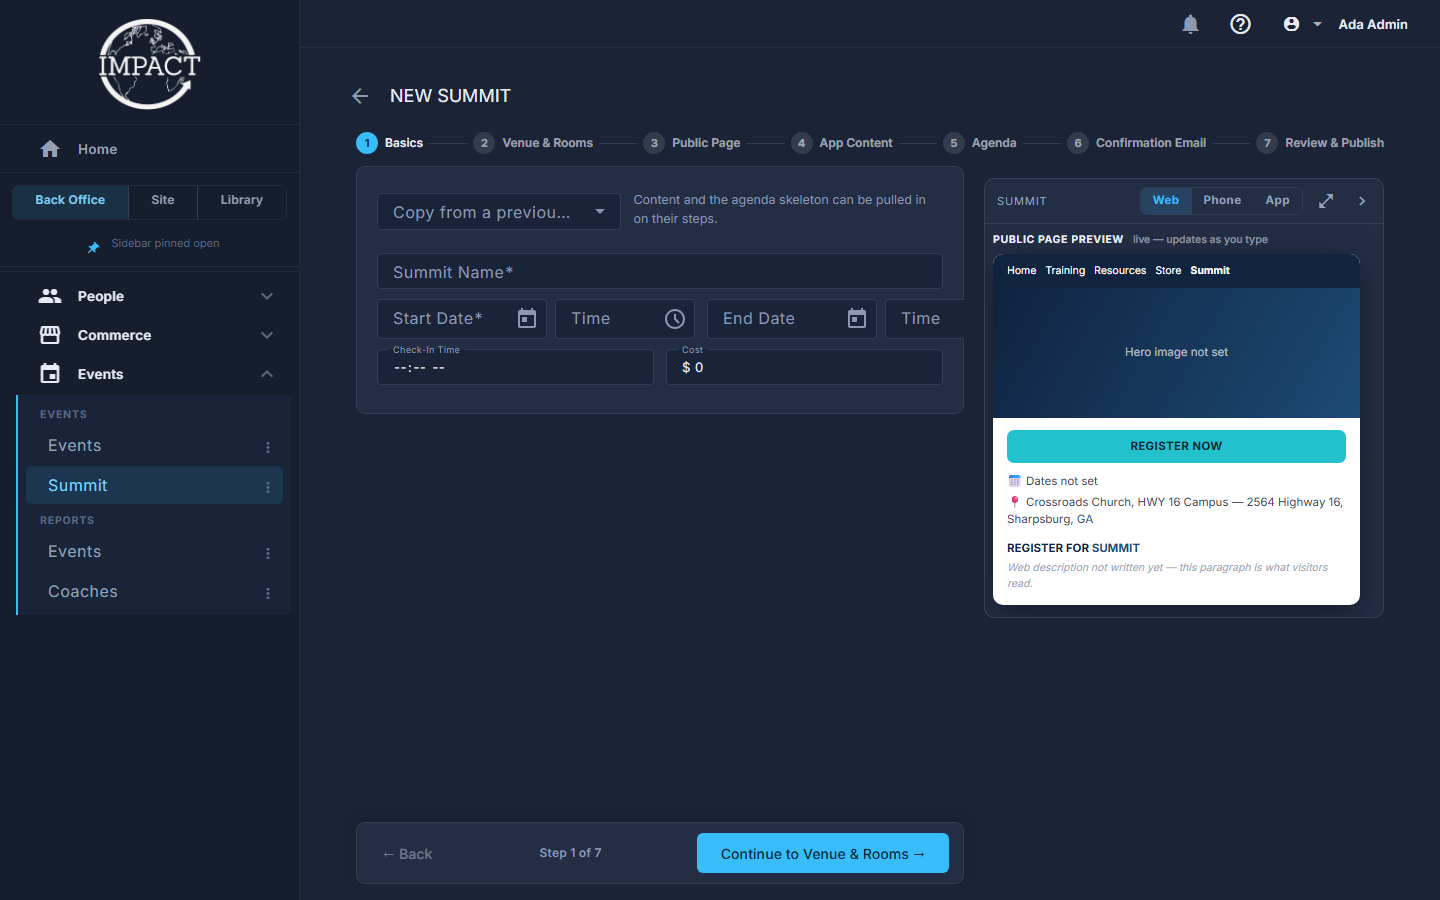This screenshot has height=900, width=1440.
Task: Open the End Date calendar picker icon
Action: pyautogui.click(x=857, y=319)
